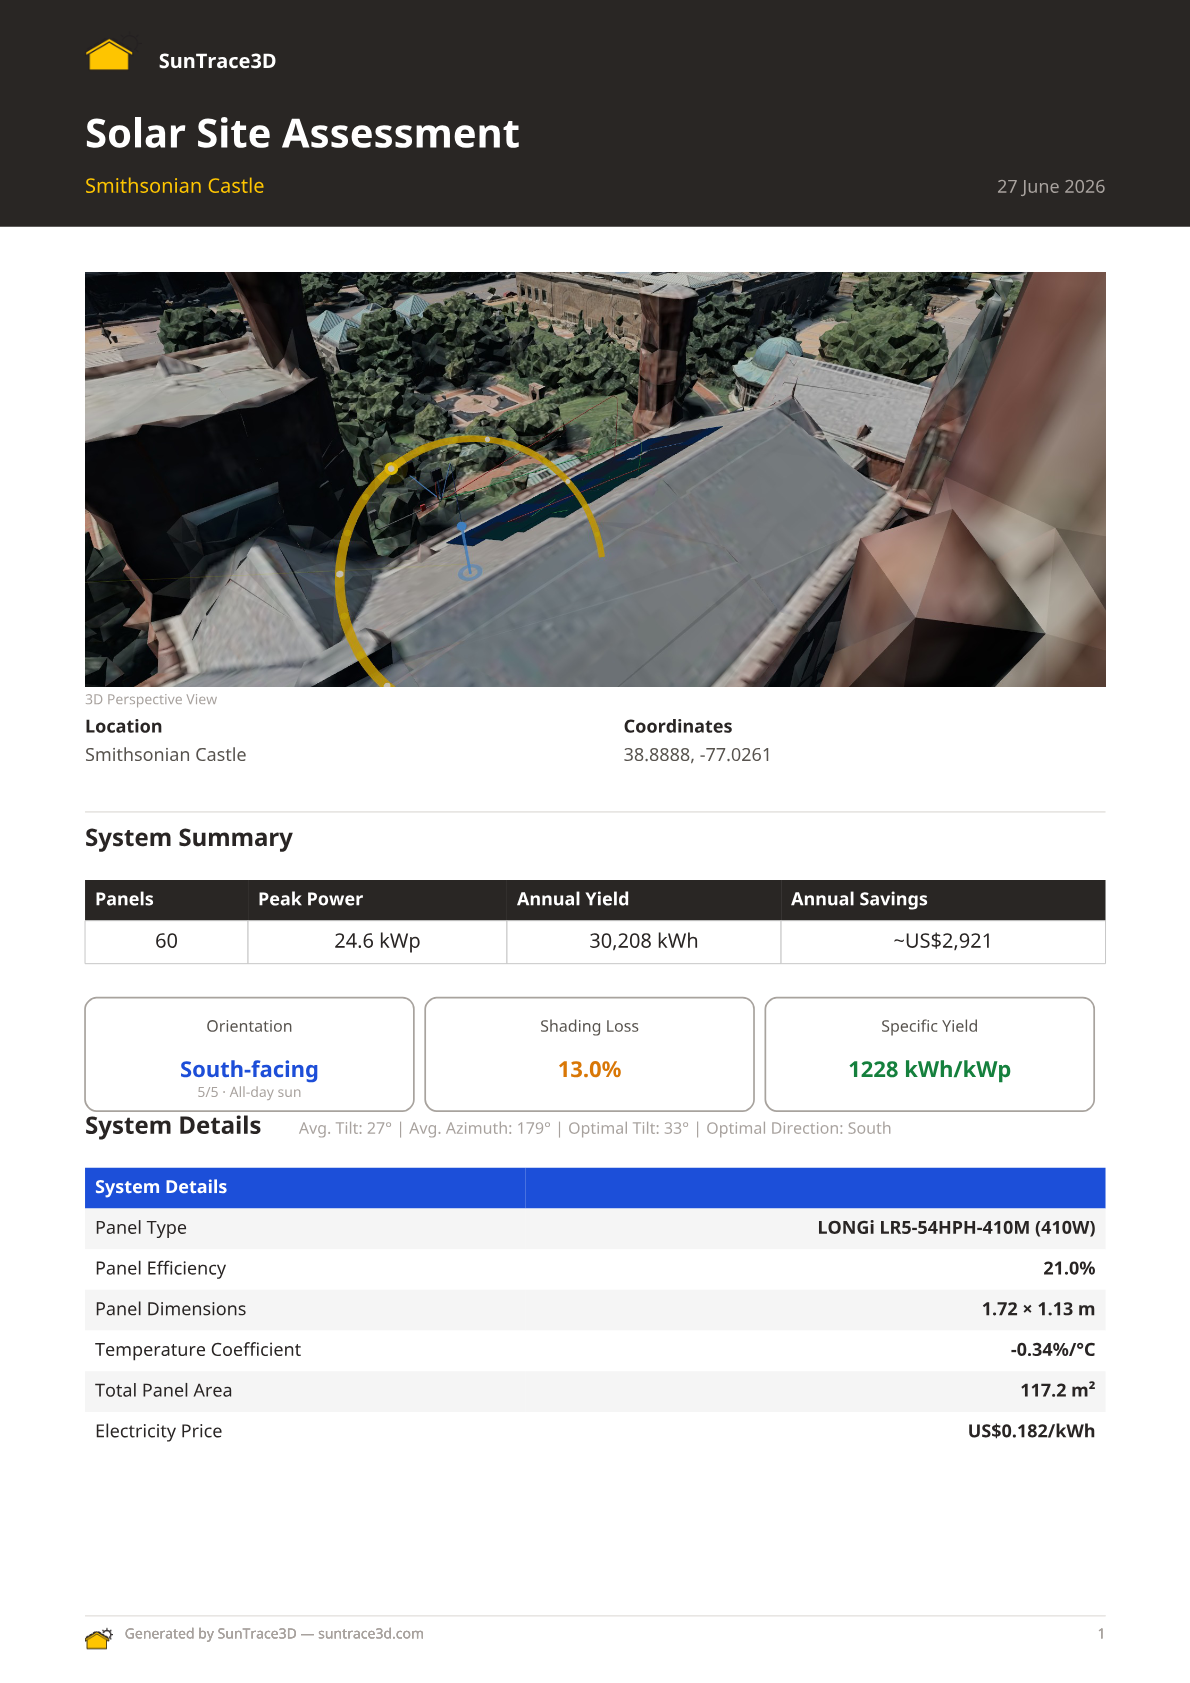Click the "South-facing" orientation value

point(249,1069)
